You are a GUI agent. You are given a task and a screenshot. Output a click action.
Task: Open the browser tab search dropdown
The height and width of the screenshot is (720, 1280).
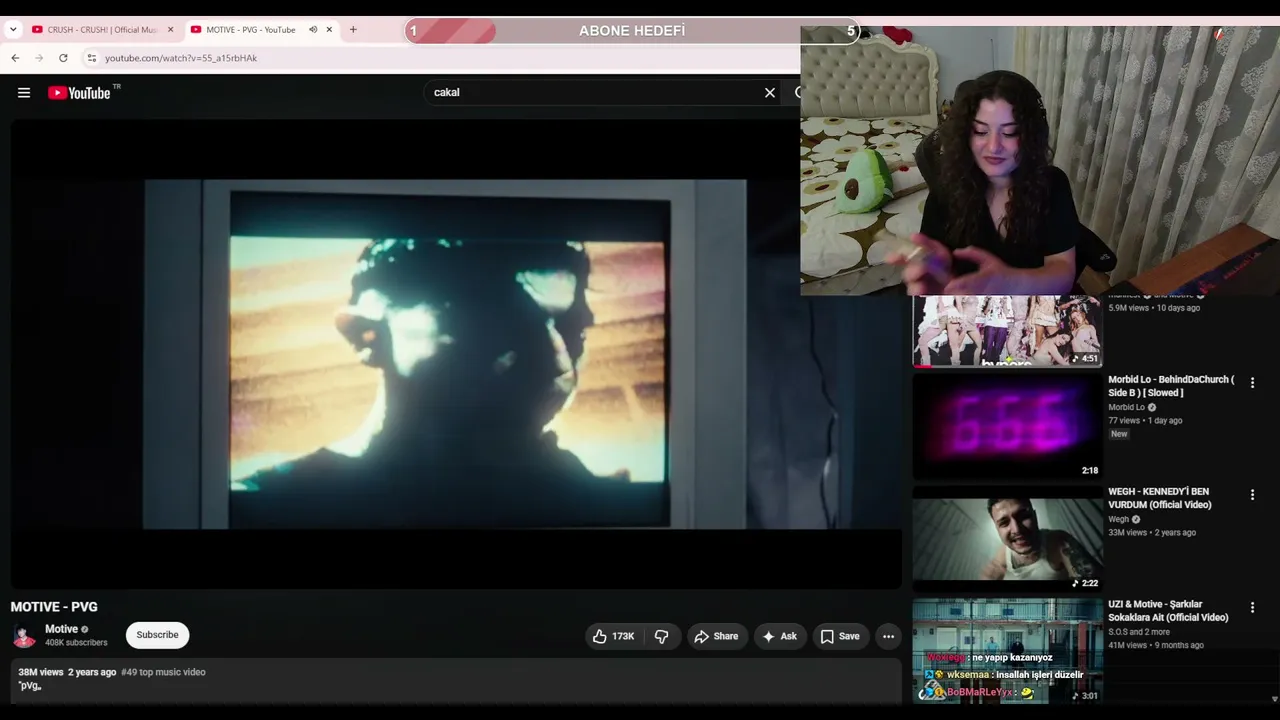click(13, 30)
